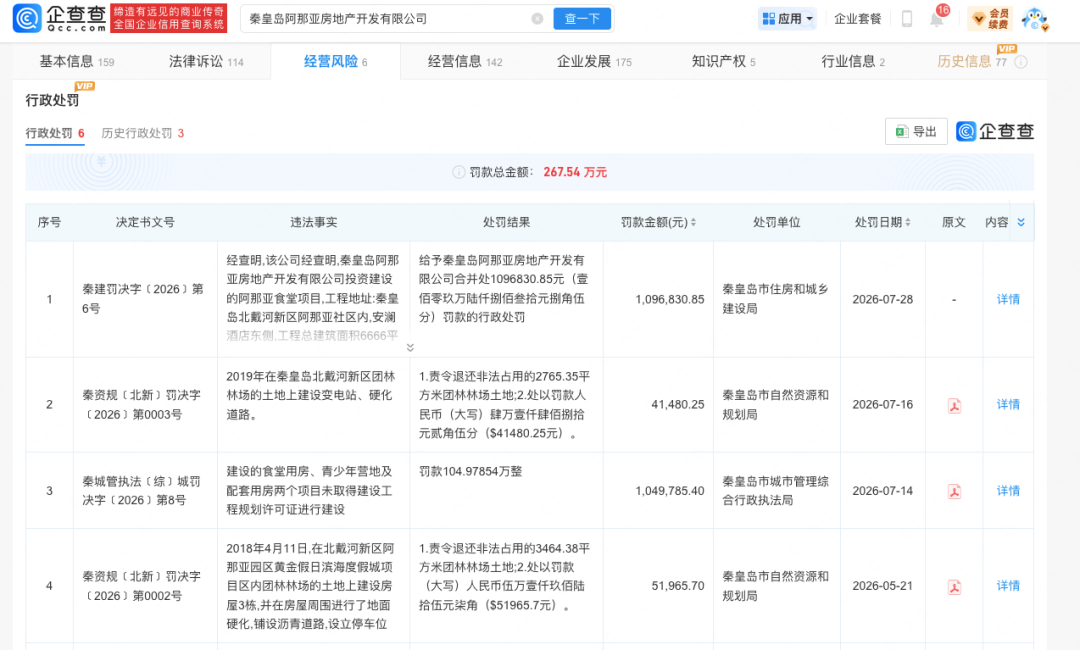Click the info icon beside 罚款总金额
This screenshot has width=1080, height=650.
point(458,172)
